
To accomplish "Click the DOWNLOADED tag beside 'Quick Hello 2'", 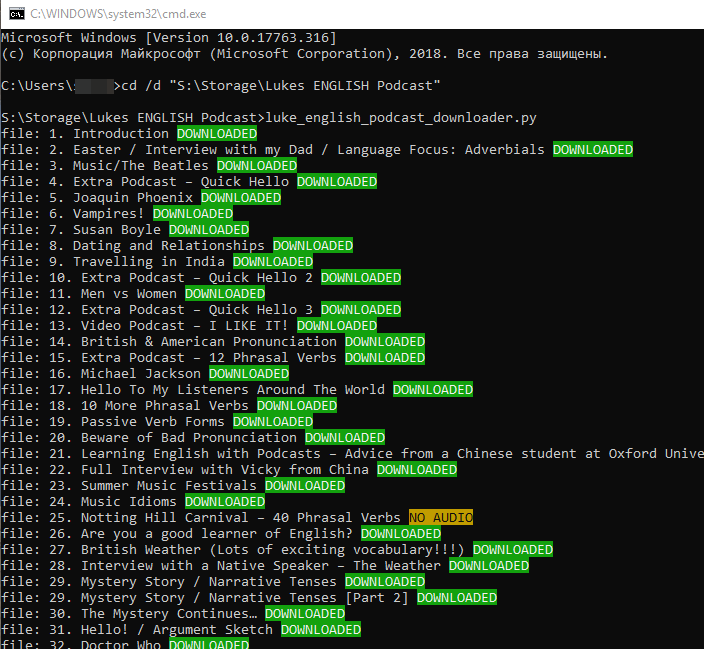I will coord(361,278).
